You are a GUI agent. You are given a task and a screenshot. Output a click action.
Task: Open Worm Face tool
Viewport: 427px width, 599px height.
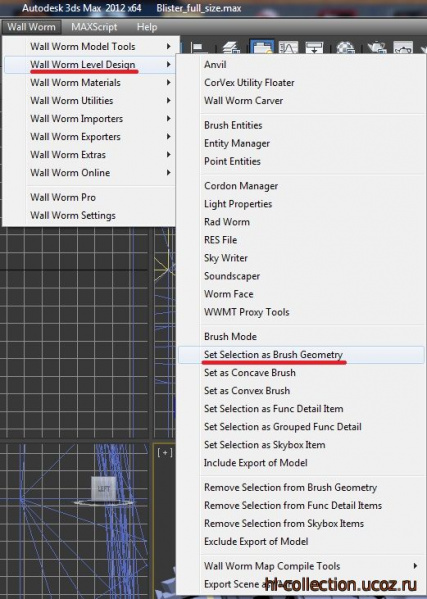[x=229, y=294]
